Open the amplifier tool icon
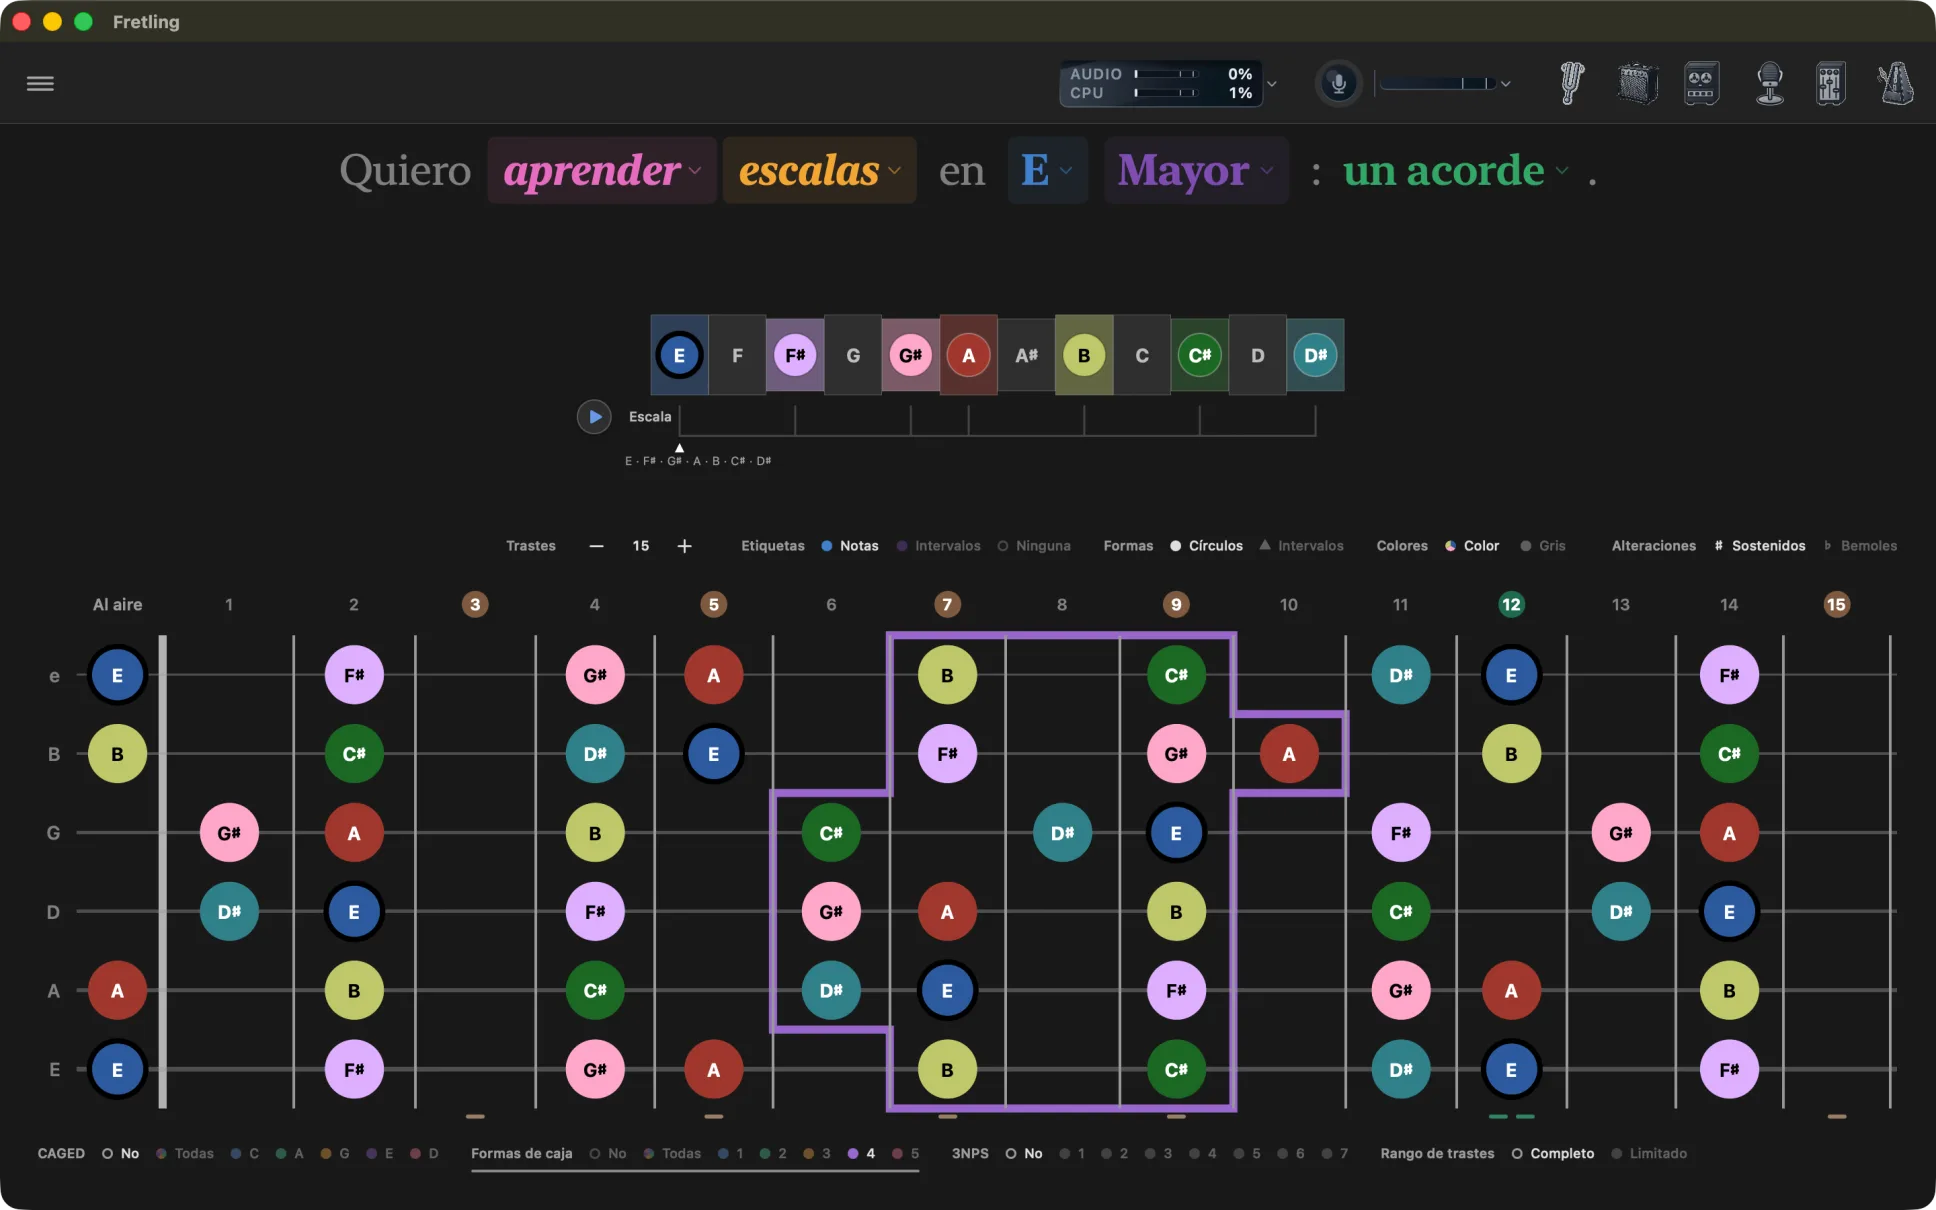 click(x=1637, y=83)
